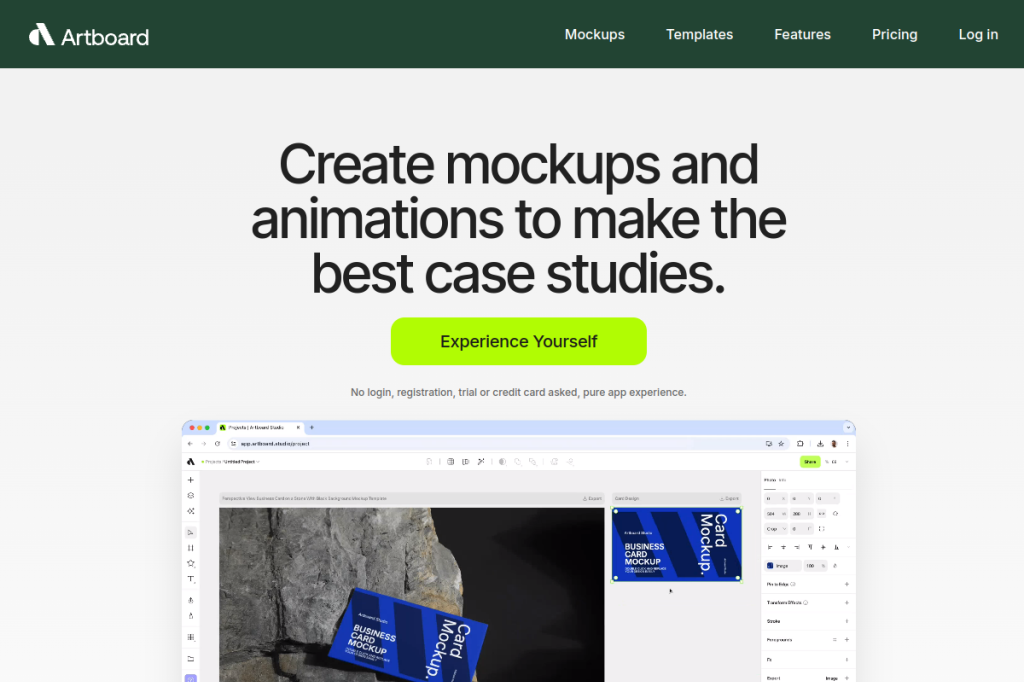This screenshot has height=682, width=1024.
Task: Click the green Share button in app preview
Action: 810,462
